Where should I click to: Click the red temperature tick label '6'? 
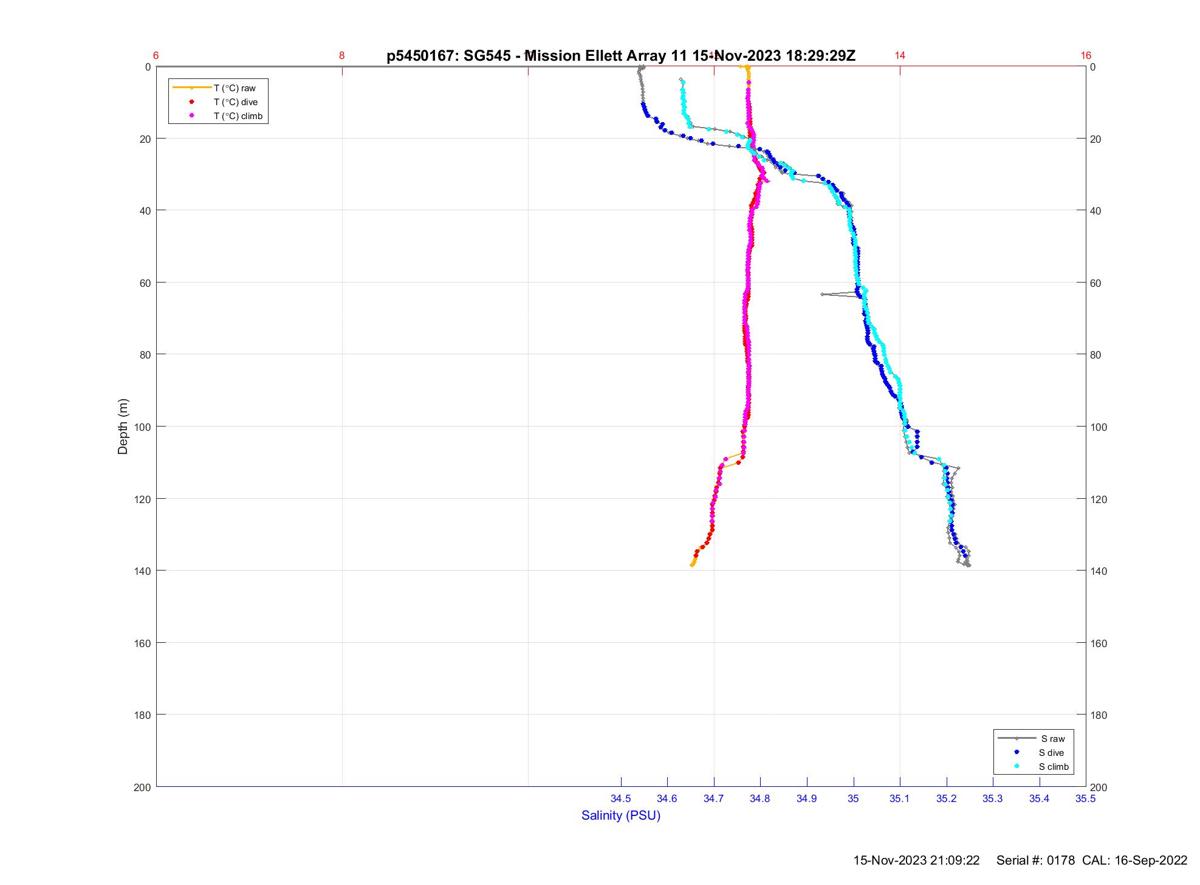(156, 56)
